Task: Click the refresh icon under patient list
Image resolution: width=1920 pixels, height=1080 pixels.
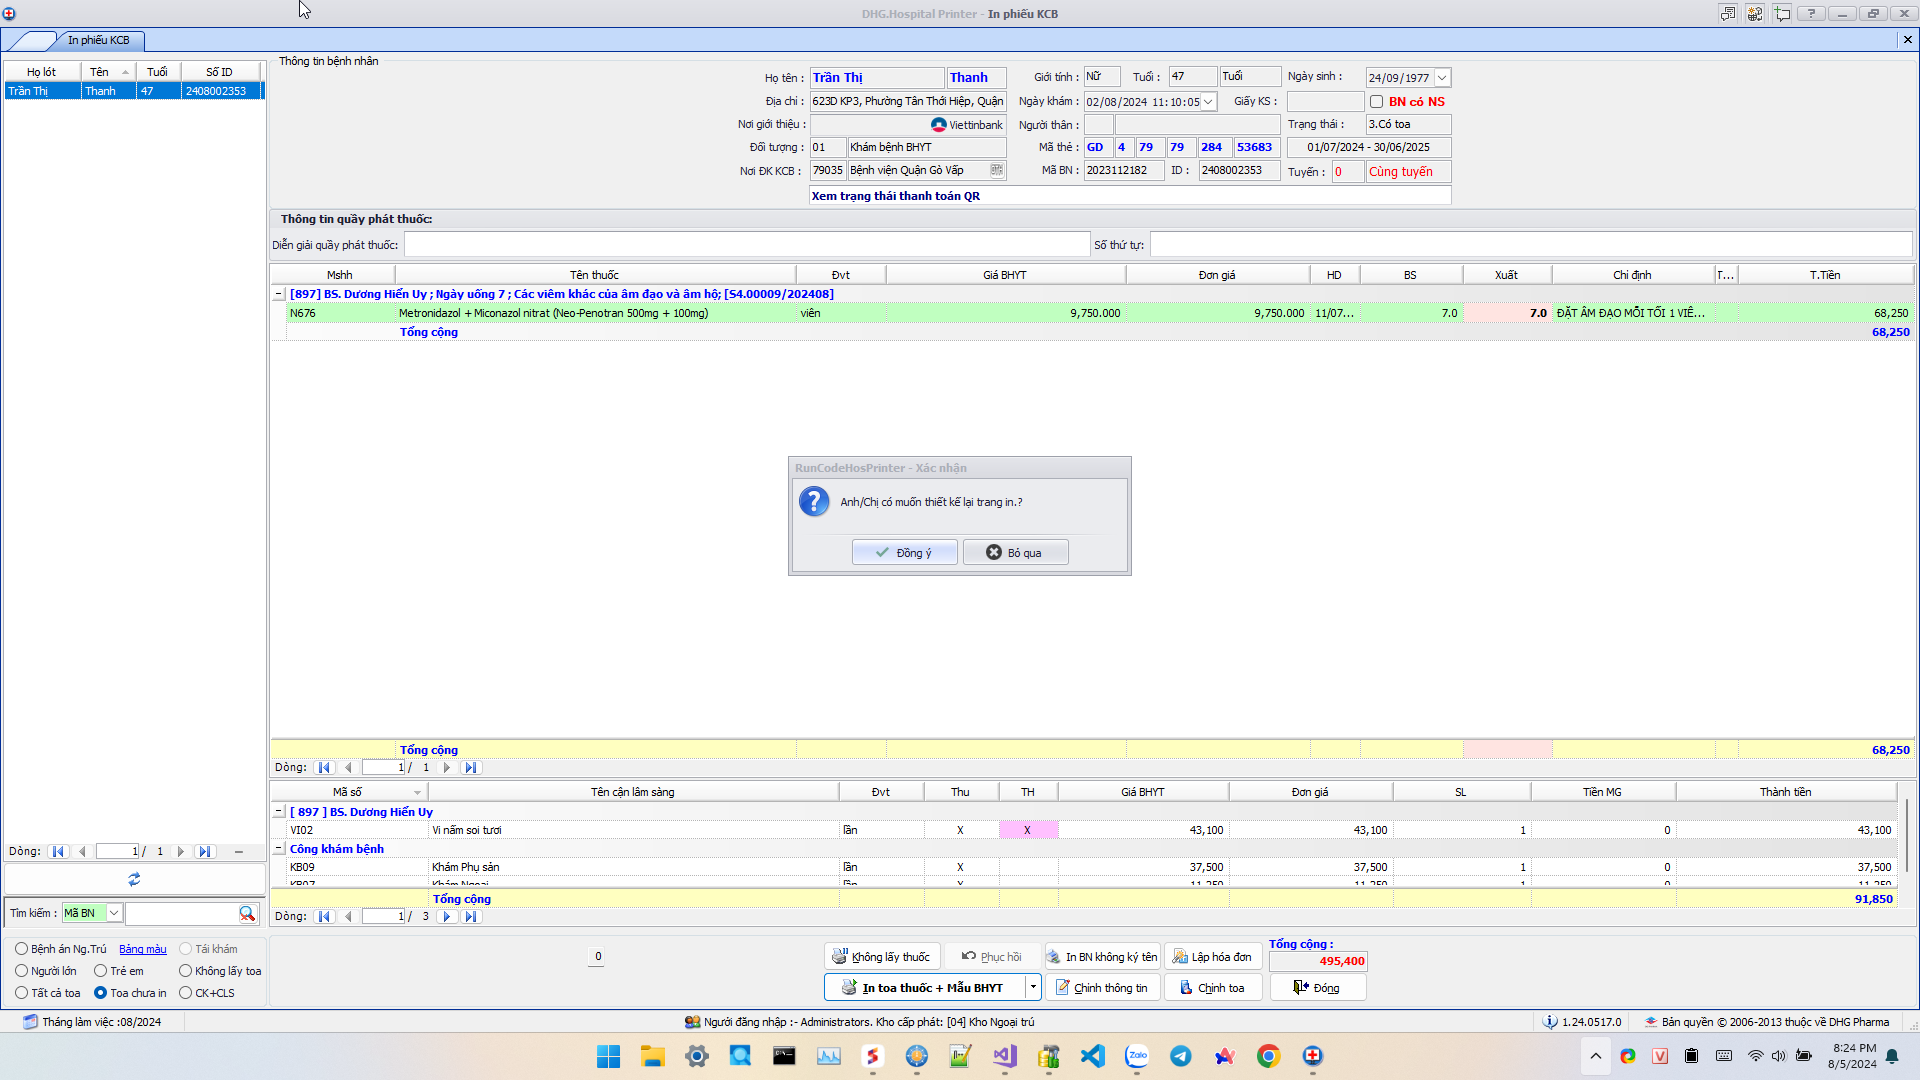Action: pos(134,879)
